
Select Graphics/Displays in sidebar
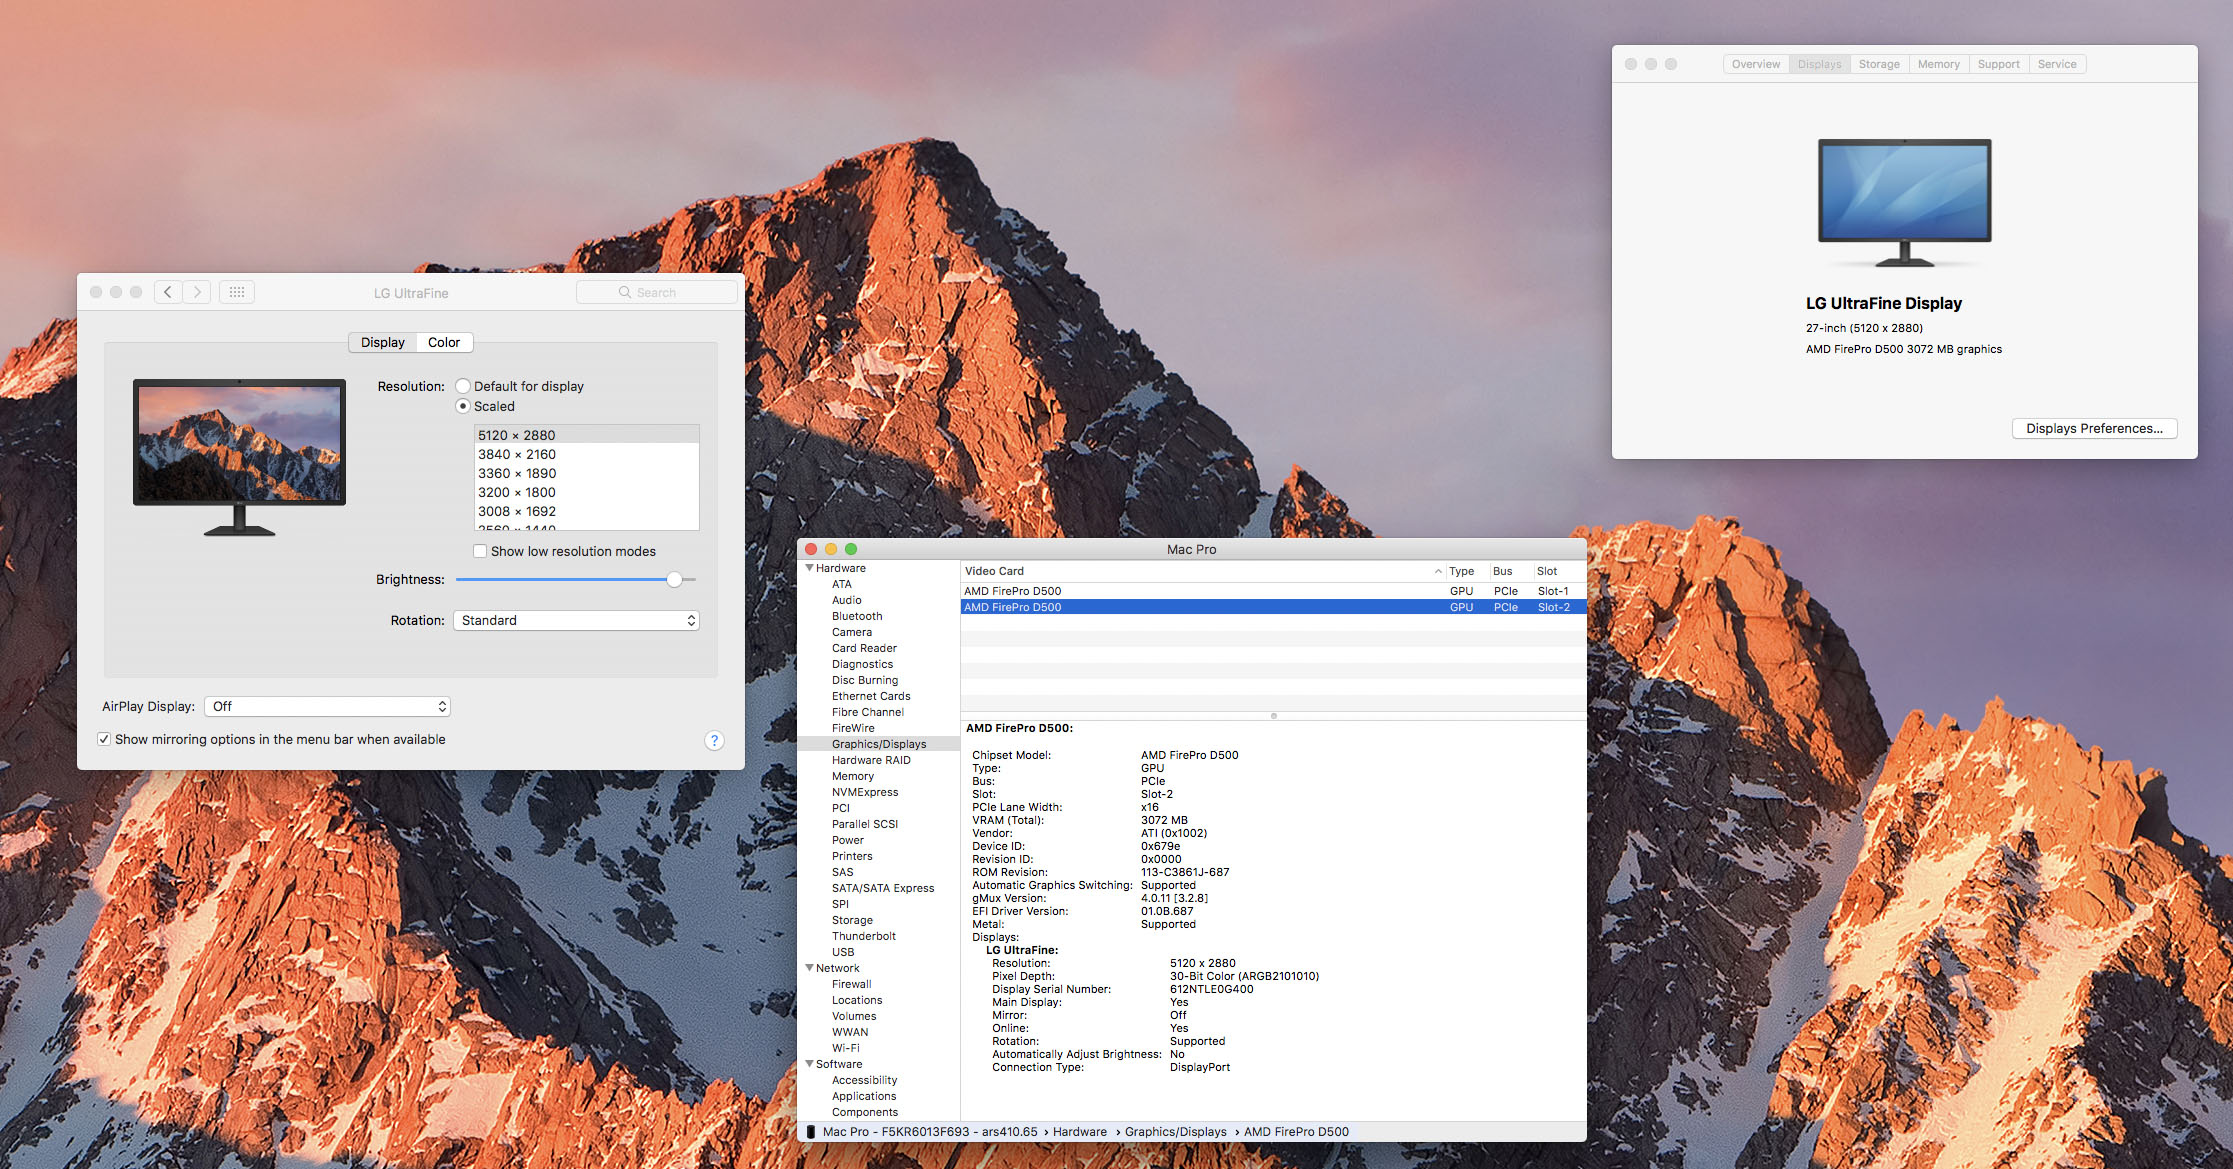coord(879,744)
